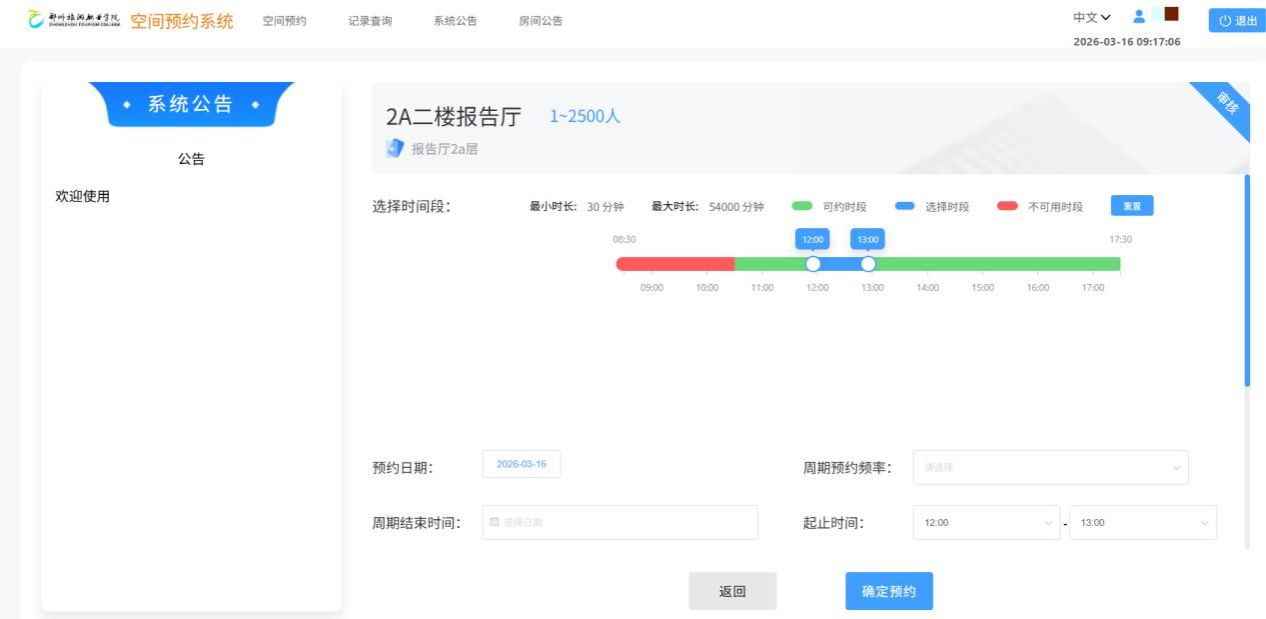Open the 13:00 end time dropdown
Viewport: 1266px width, 619px height.
1142,522
